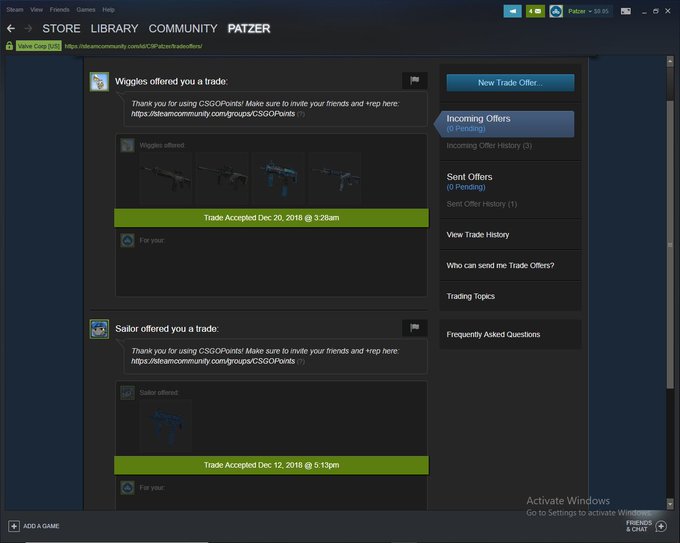
Task: Go to the COMMUNITY tab
Action: coord(183,29)
